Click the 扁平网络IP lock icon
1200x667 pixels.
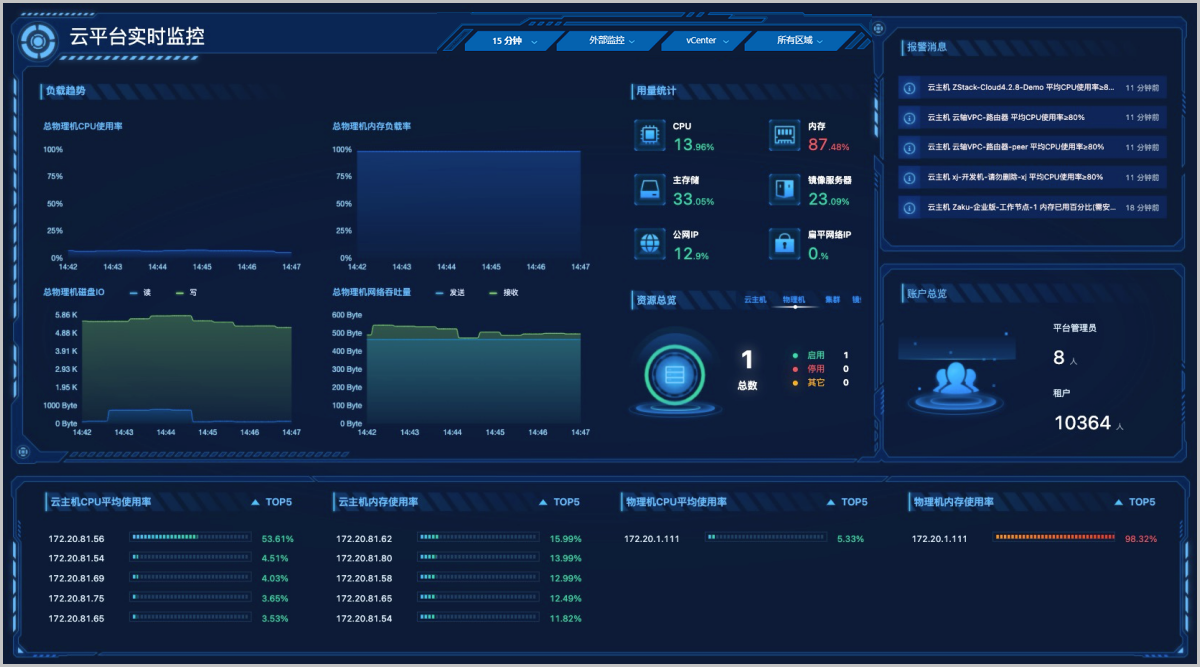point(785,243)
